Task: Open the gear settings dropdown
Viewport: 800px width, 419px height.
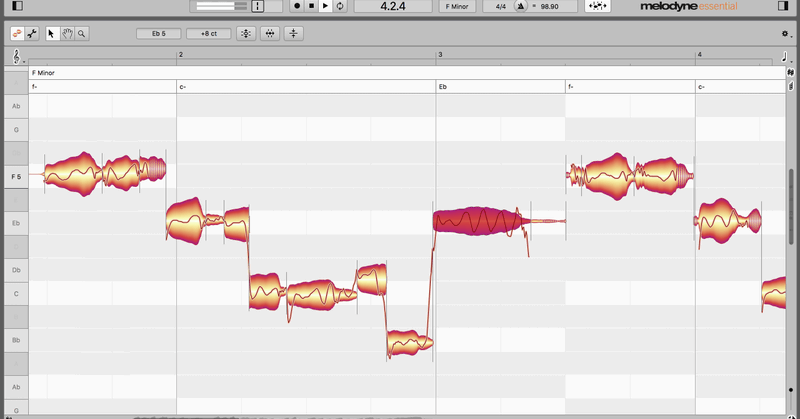Action: point(786,34)
